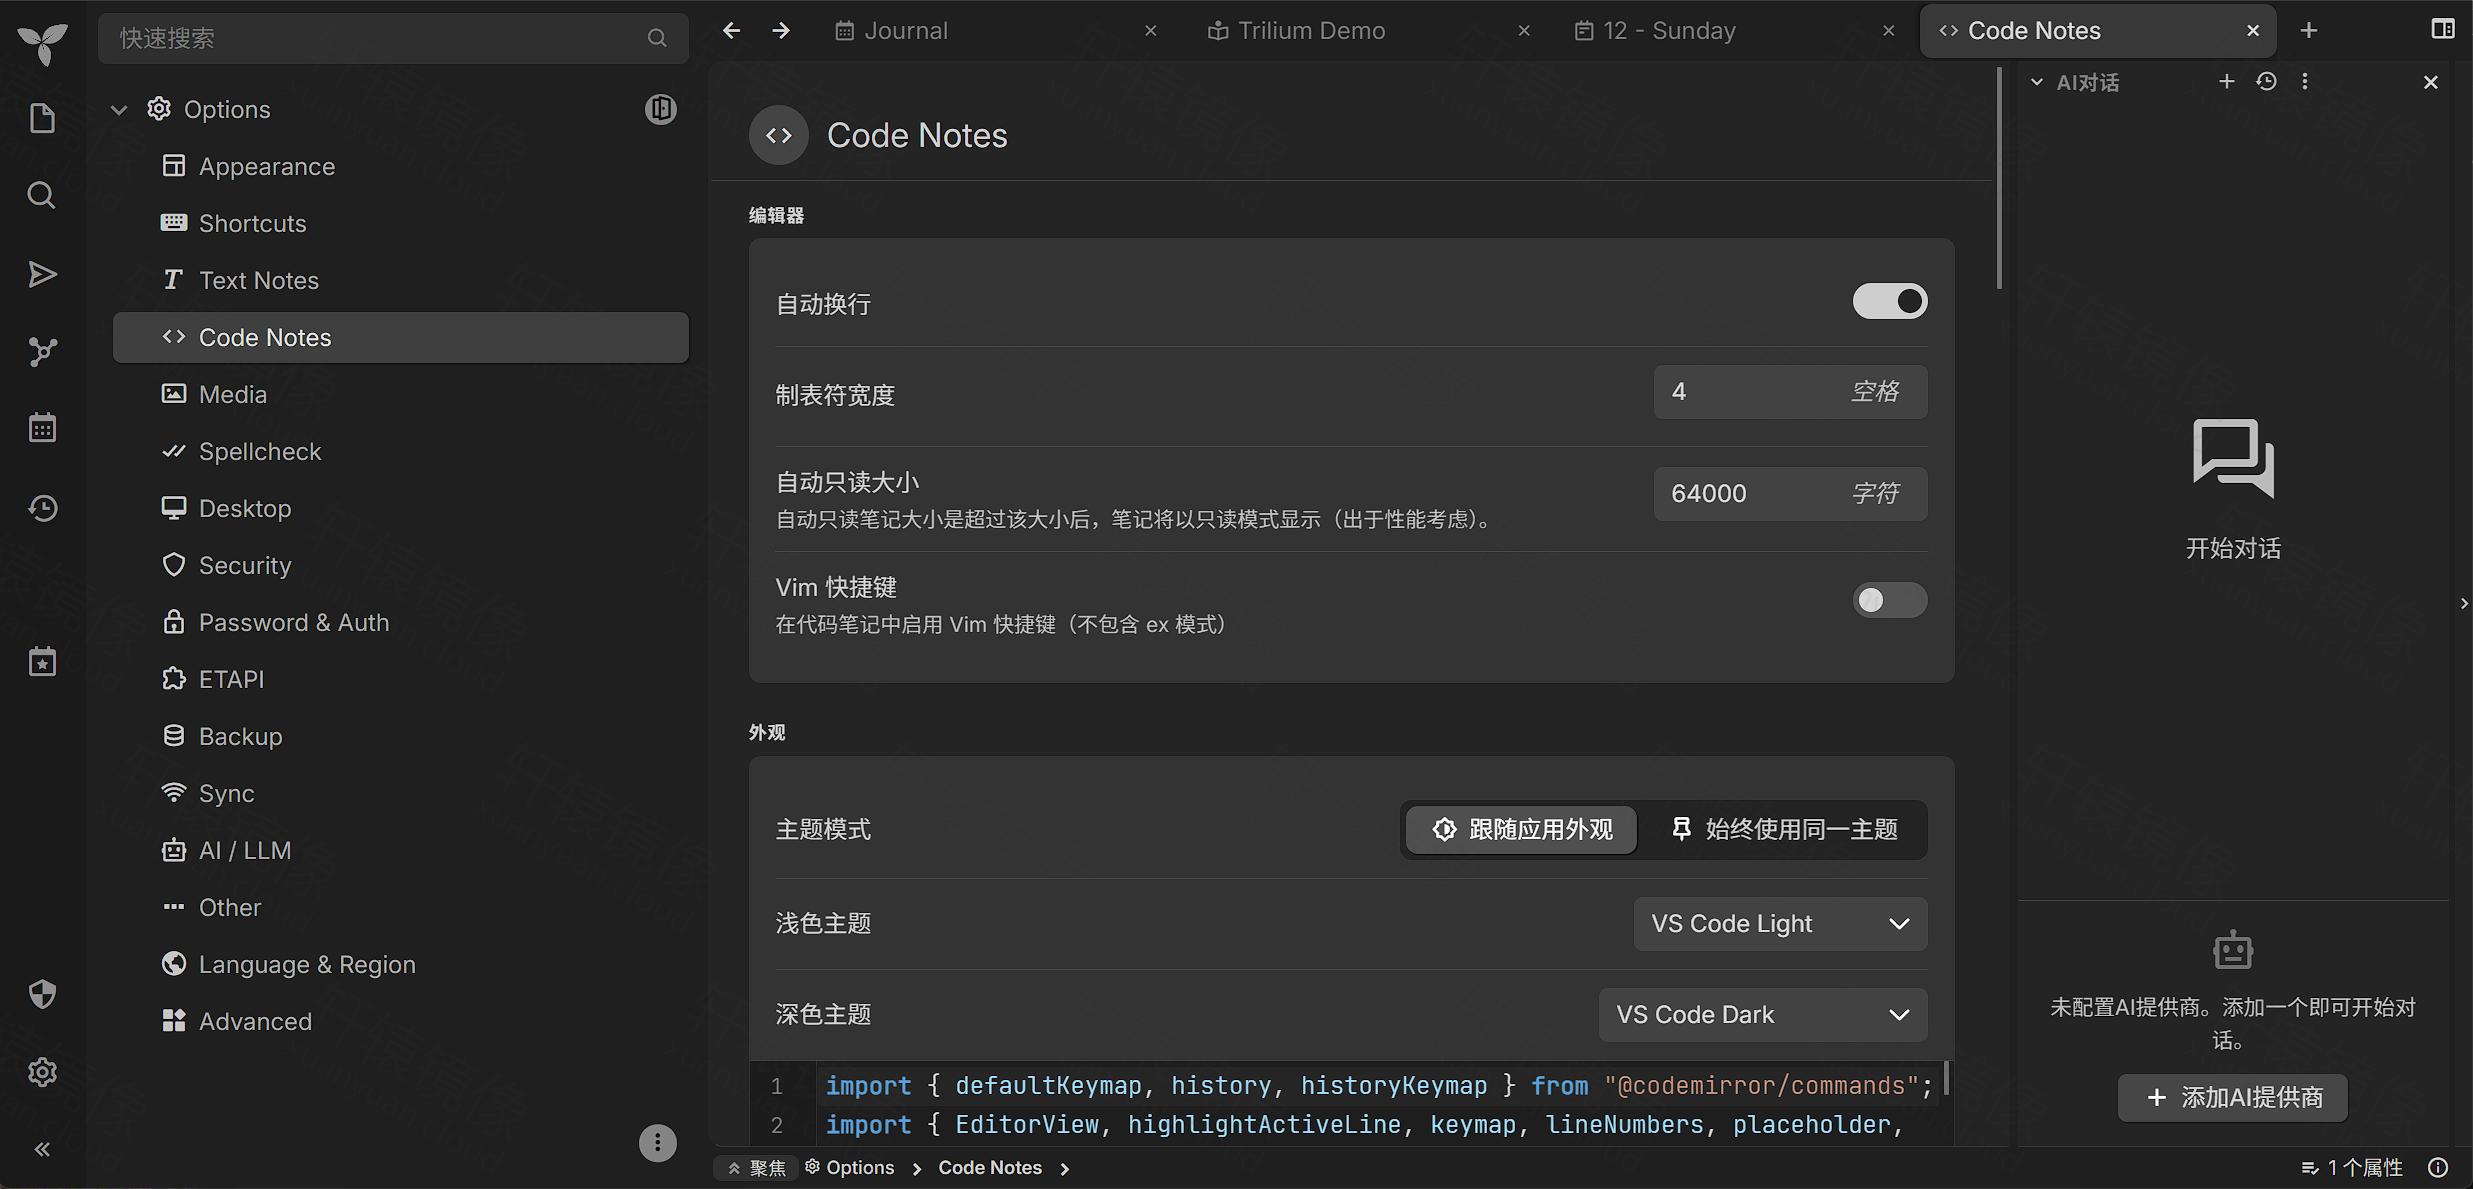
Task: Click the 快速搜索 search field
Action: 393,38
